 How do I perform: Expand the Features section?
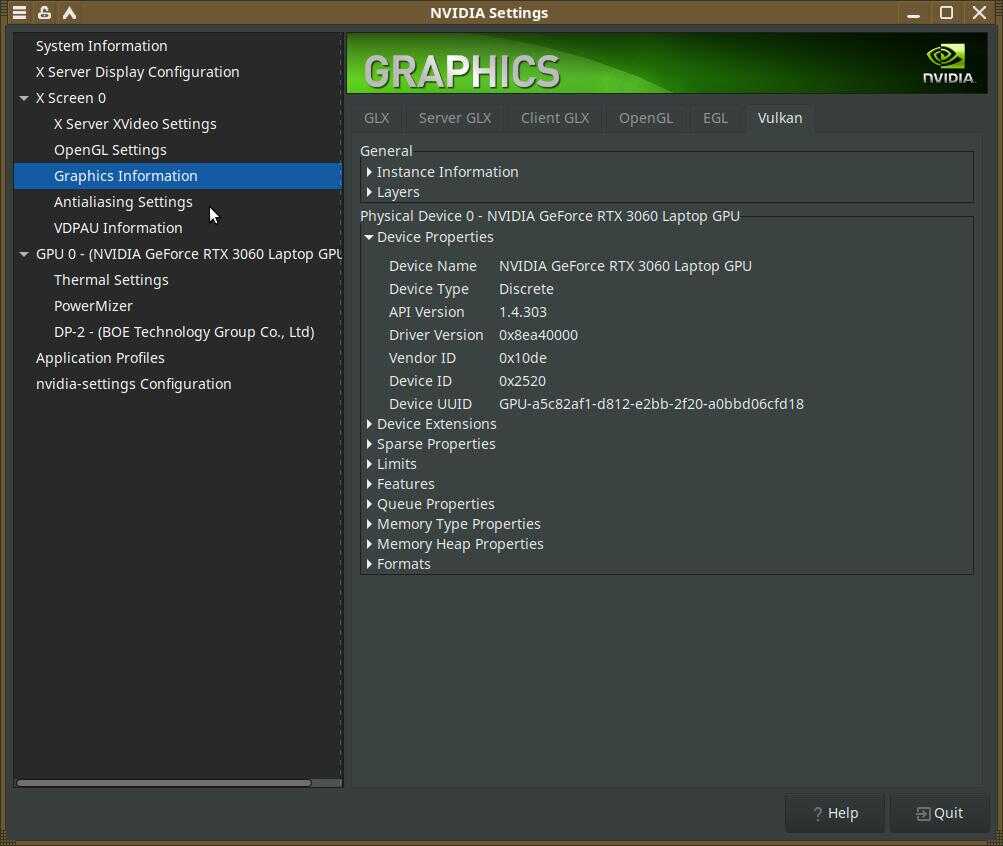point(369,484)
